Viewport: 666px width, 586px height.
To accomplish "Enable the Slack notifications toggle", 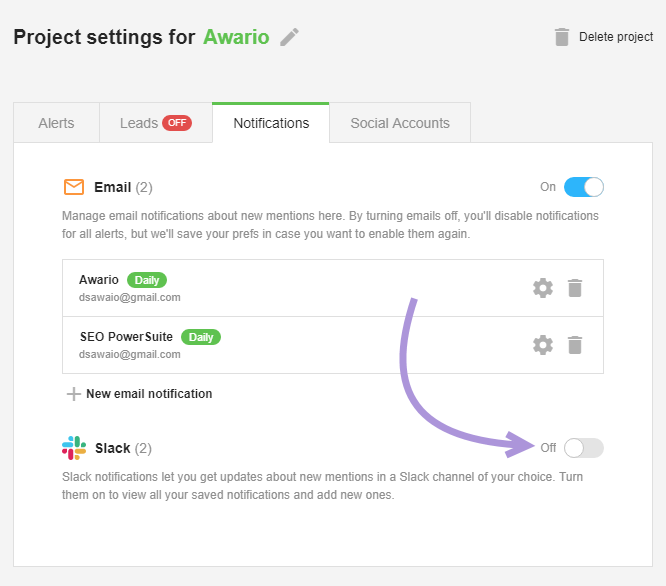I will coord(584,448).
